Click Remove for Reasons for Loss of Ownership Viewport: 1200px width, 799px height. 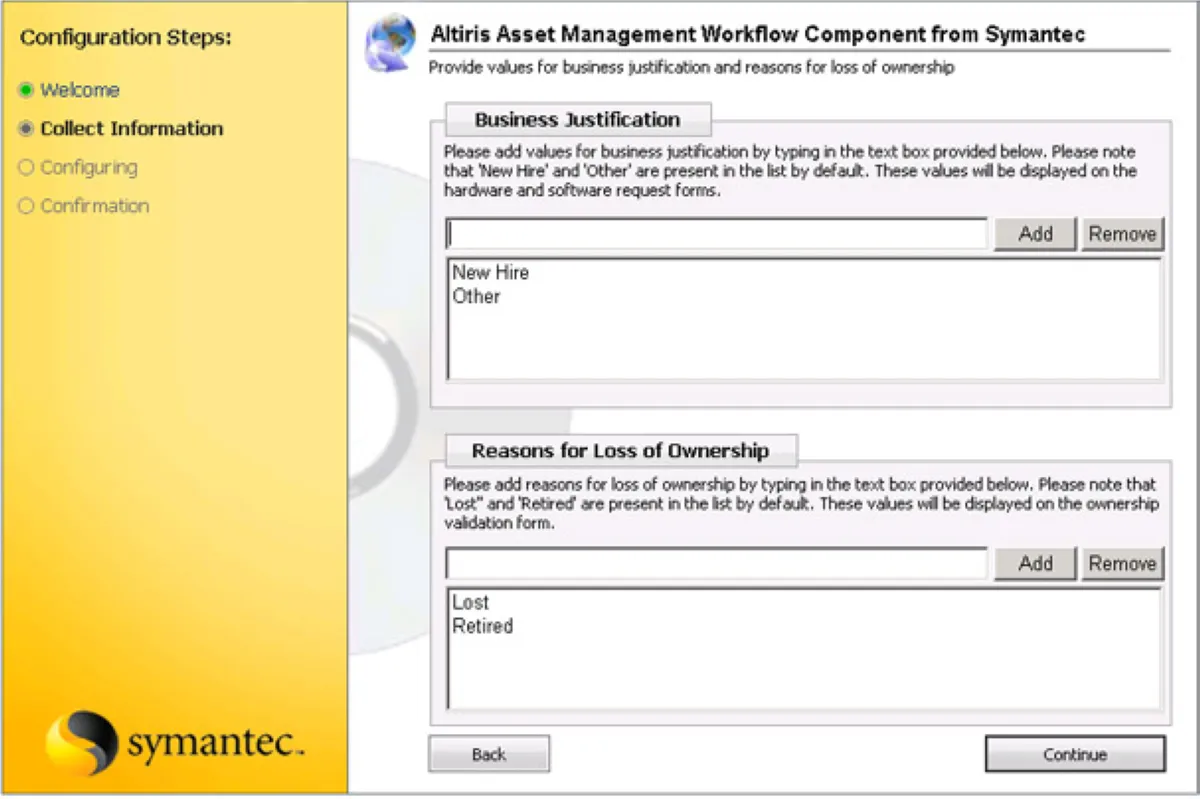tap(1122, 563)
